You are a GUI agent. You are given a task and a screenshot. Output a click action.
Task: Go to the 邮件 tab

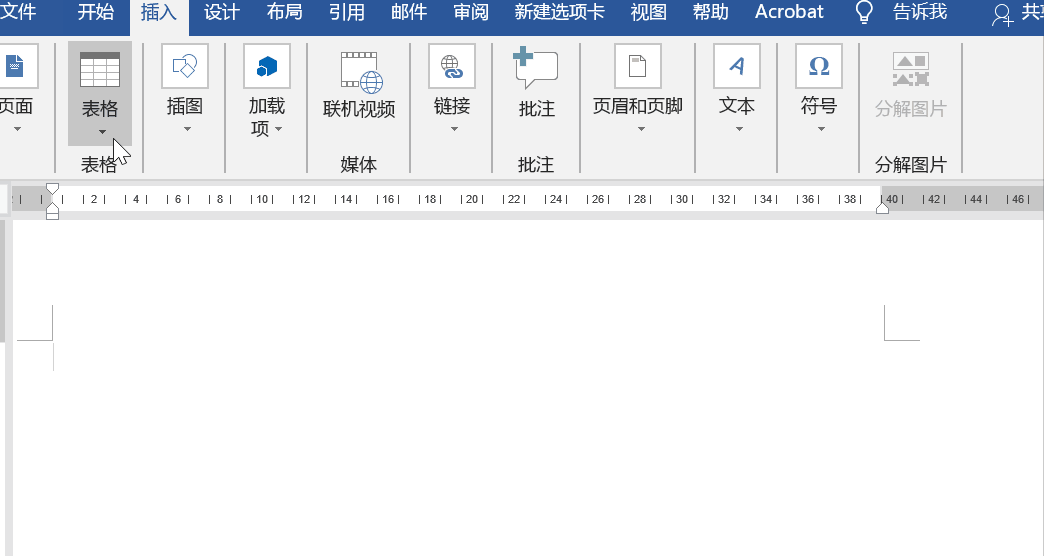(409, 12)
